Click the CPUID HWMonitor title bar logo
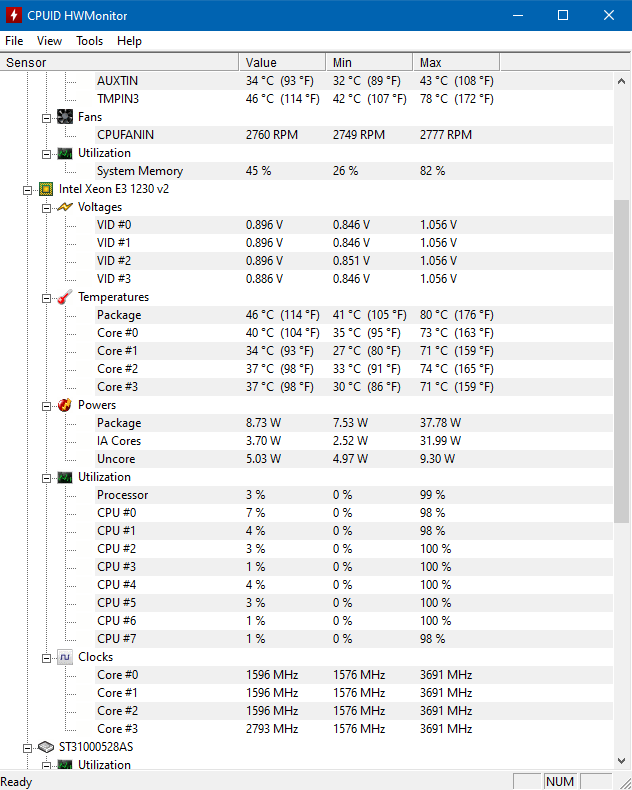The image size is (632, 790). (x=14, y=15)
